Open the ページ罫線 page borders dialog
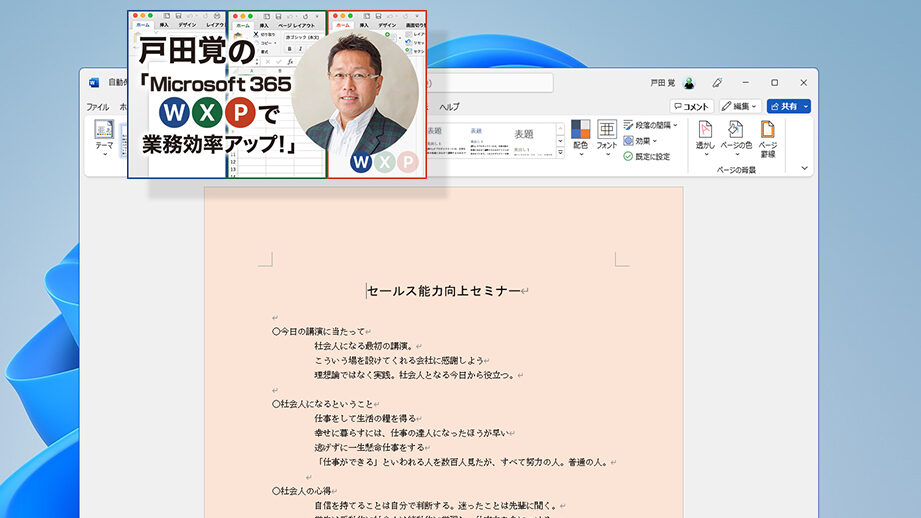This screenshot has height=518, width=921. tap(768, 139)
